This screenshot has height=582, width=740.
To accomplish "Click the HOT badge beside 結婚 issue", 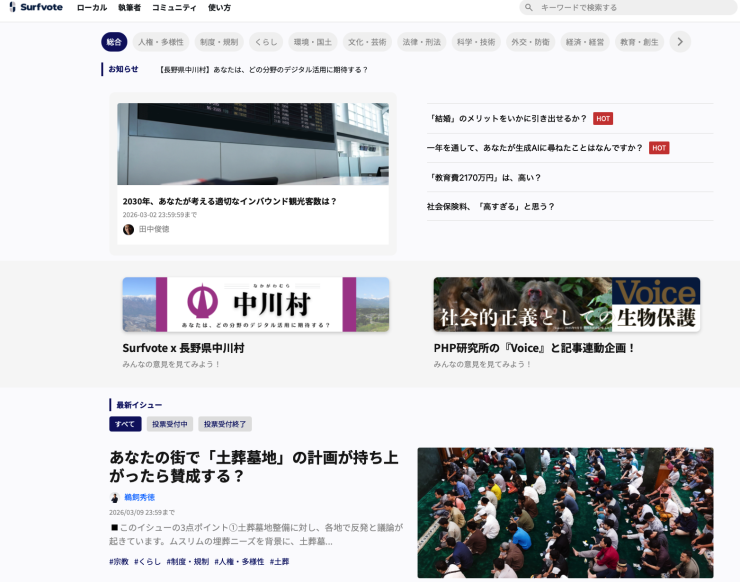I will click(603, 118).
